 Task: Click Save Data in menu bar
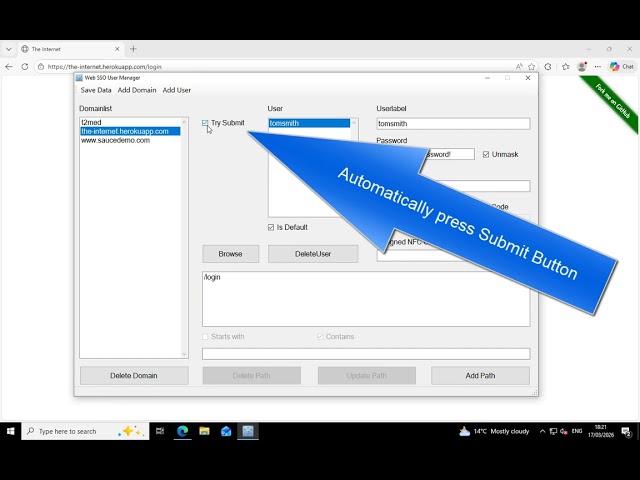[96, 90]
